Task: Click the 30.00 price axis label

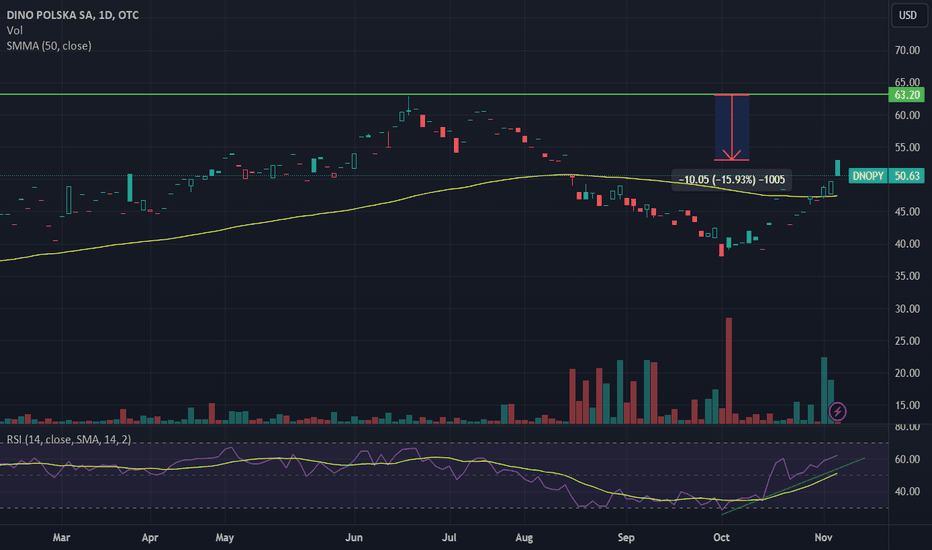Action: click(x=907, y=309)
